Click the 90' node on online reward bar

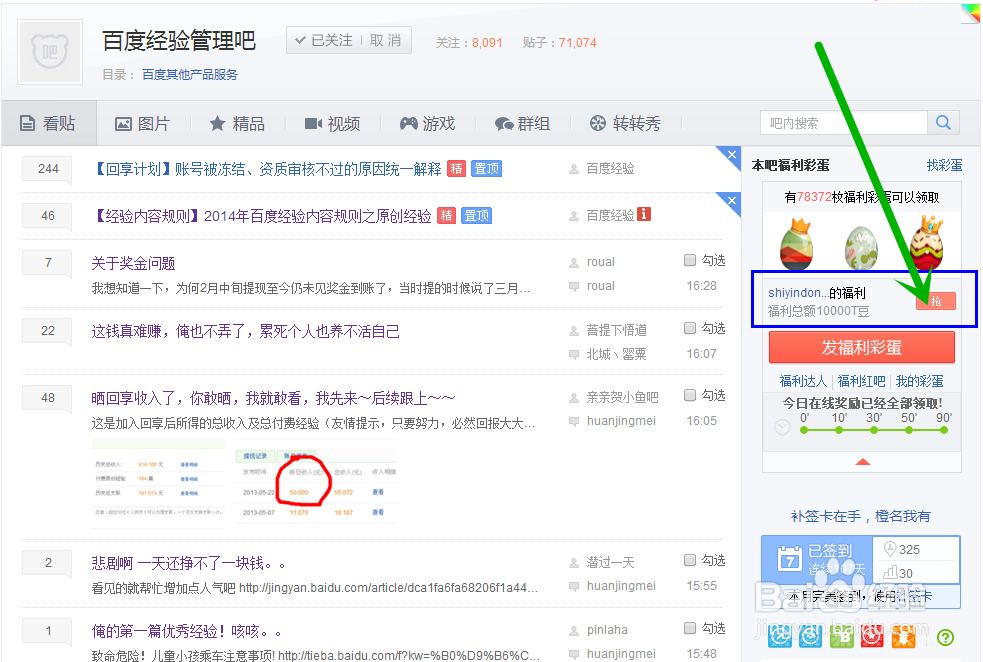(x=944, y=430)
